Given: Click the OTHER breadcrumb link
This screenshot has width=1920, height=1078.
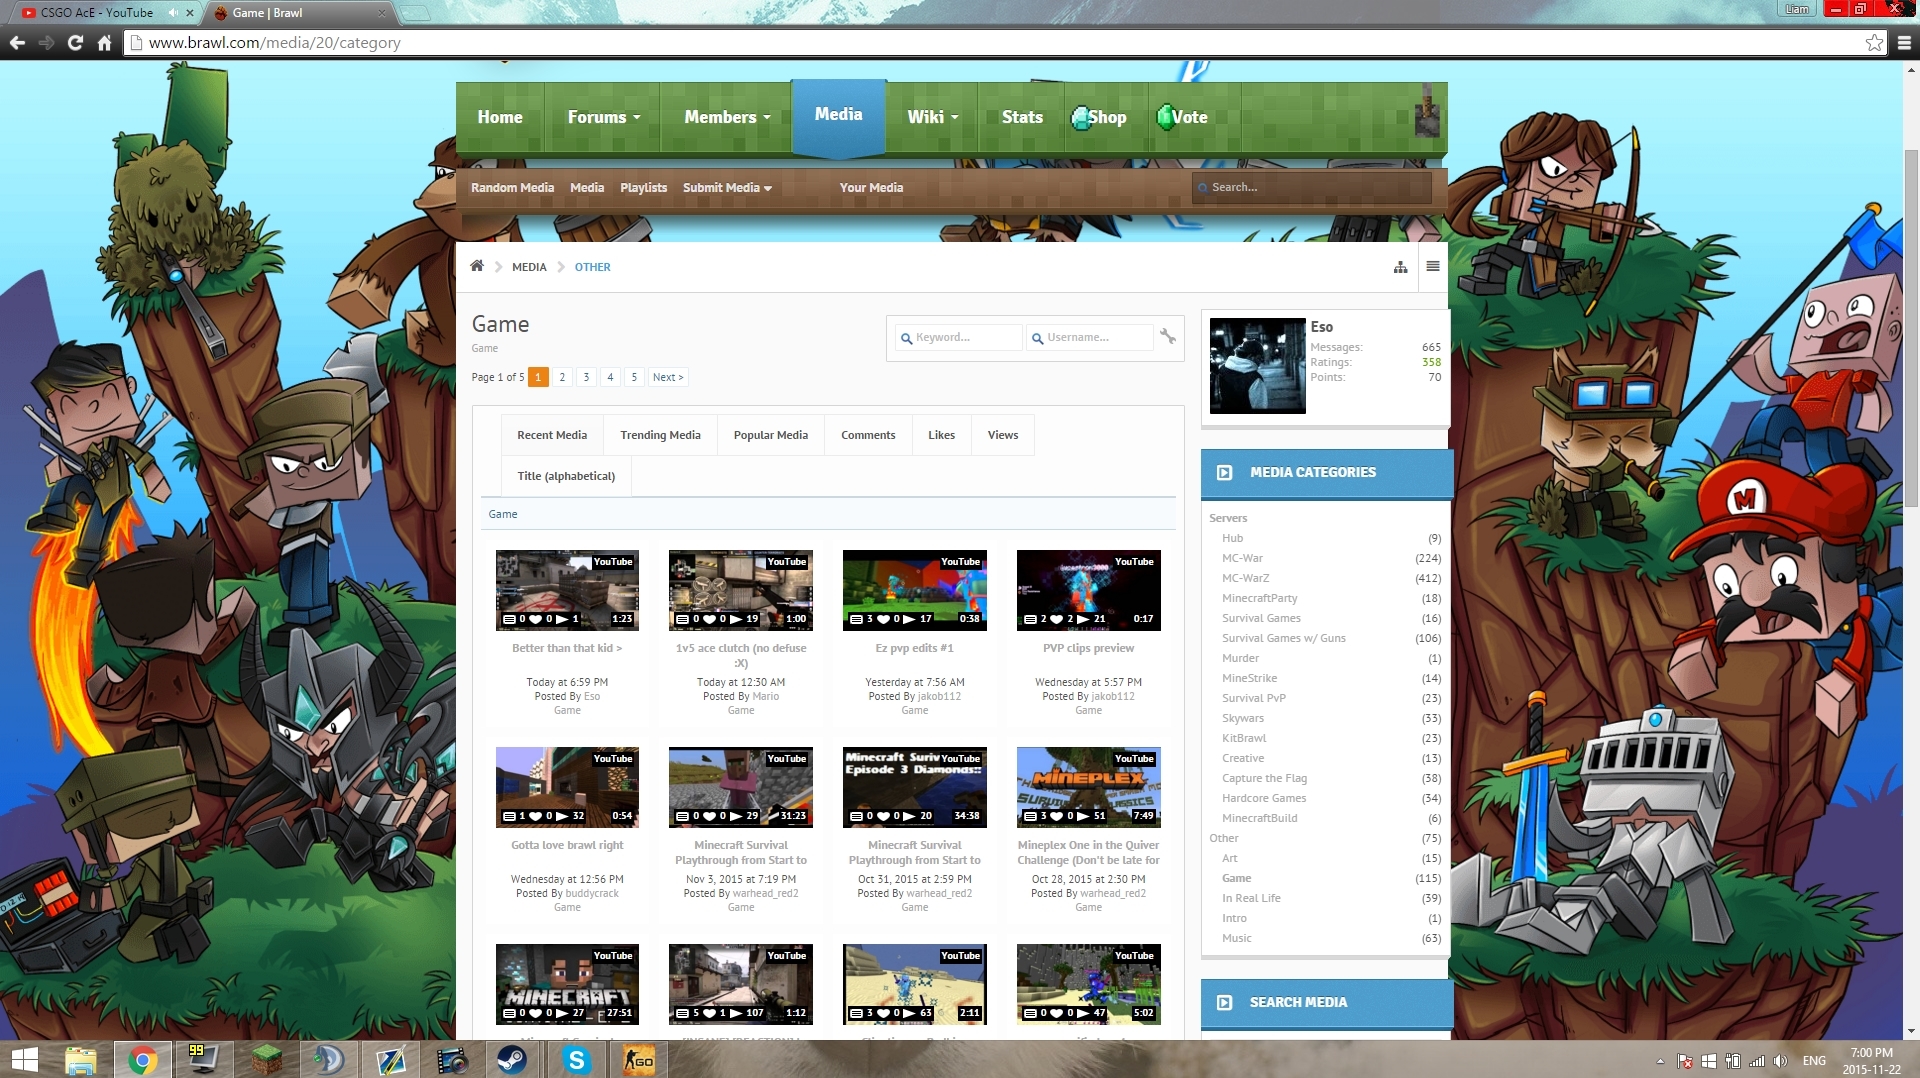Looking at the screenshot, I should click(592, 267).
